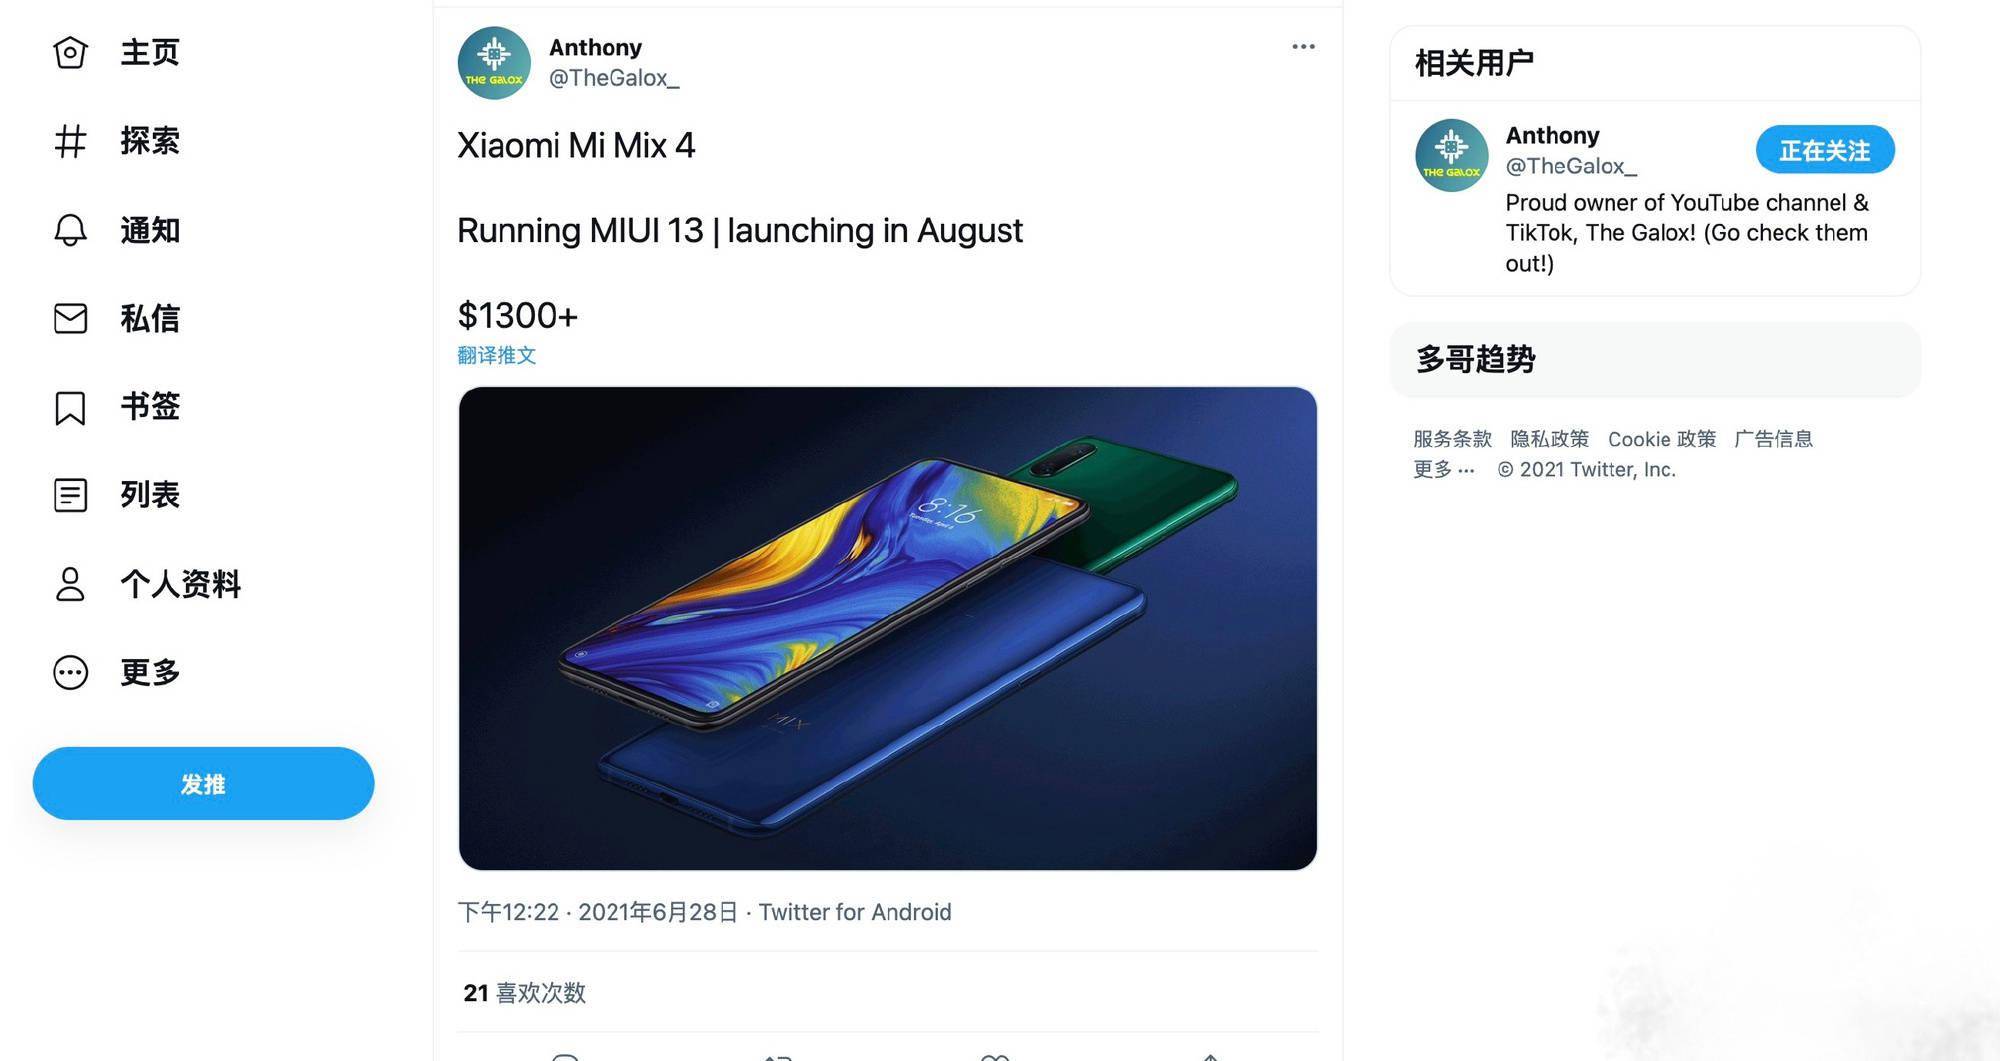Expand the footer 更多 … links
The width and height of the screenshot is (2000, 1061).
[1443, 469]
